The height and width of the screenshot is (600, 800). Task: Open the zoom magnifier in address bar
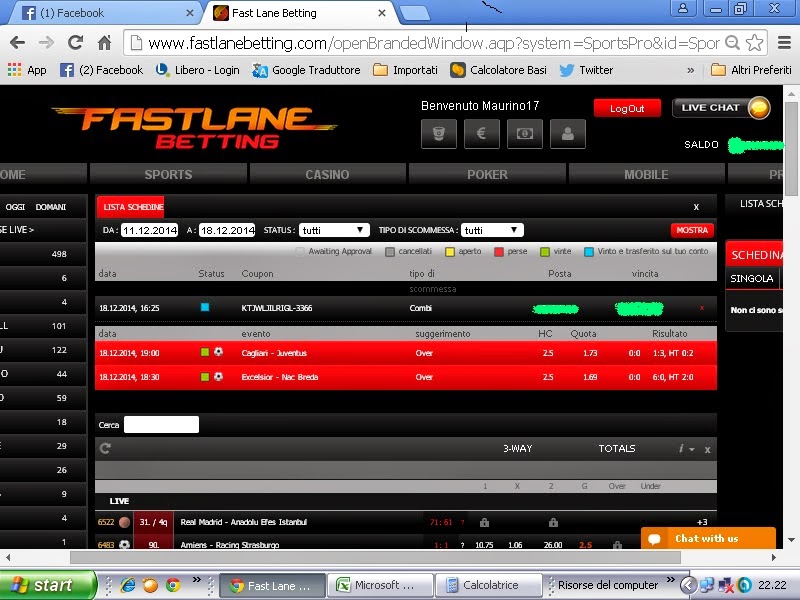click(x=733, y=43)
